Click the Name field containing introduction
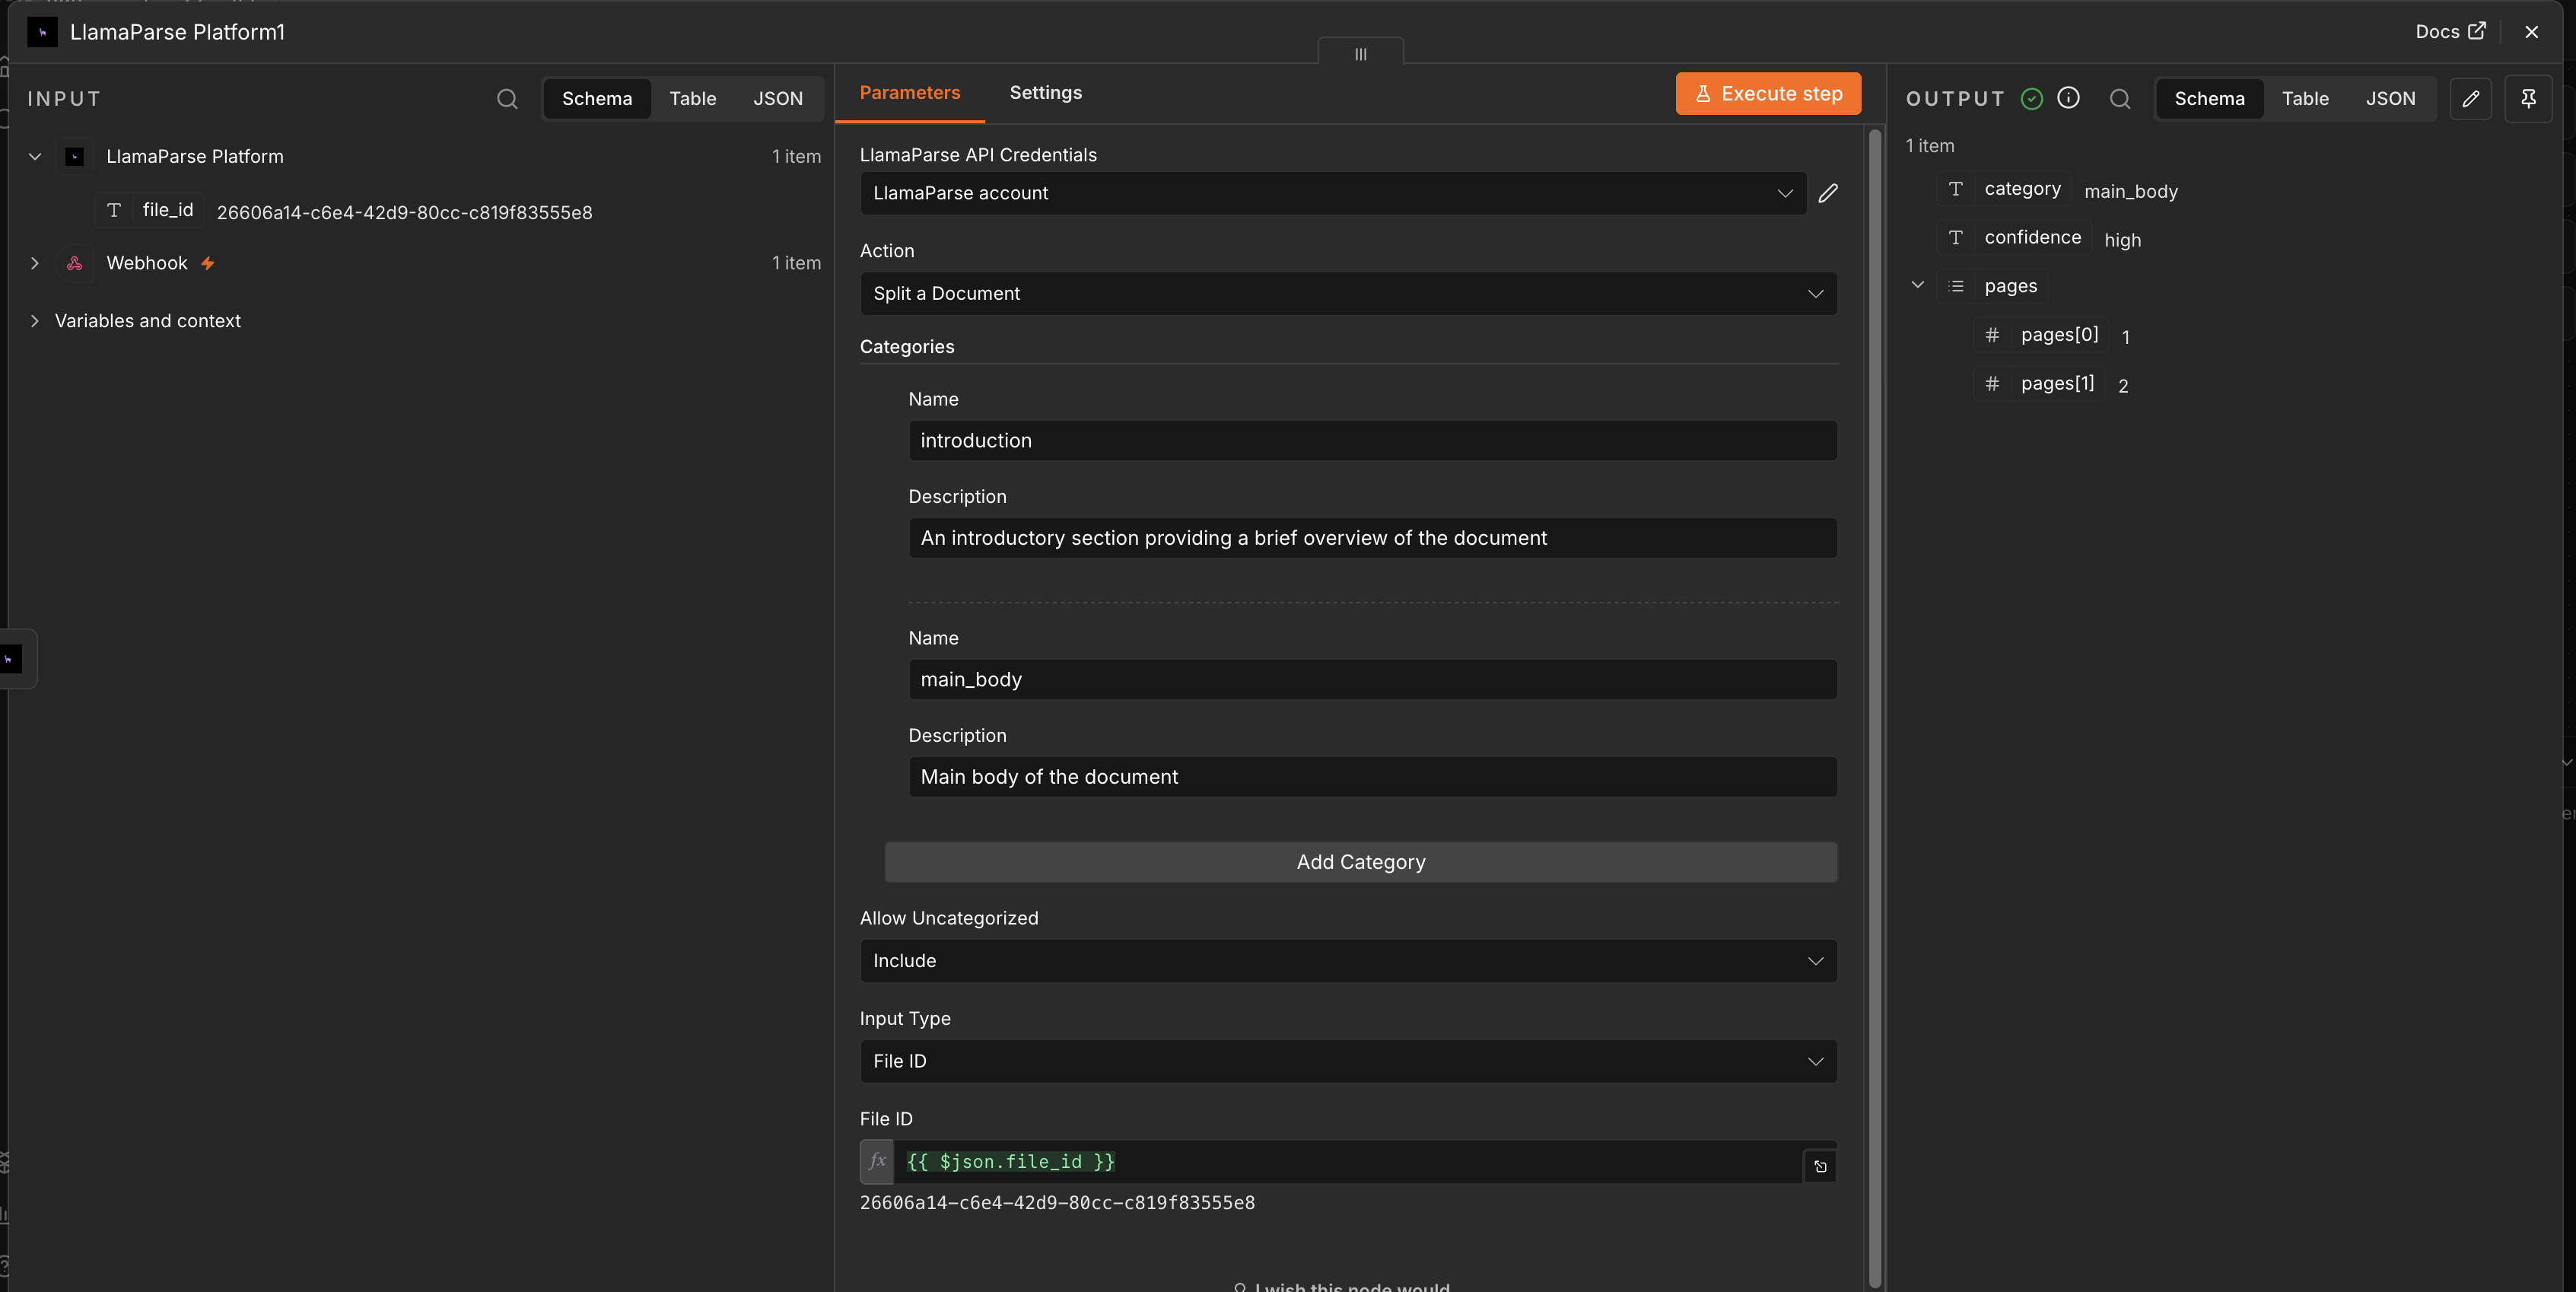 (1372, 440)
